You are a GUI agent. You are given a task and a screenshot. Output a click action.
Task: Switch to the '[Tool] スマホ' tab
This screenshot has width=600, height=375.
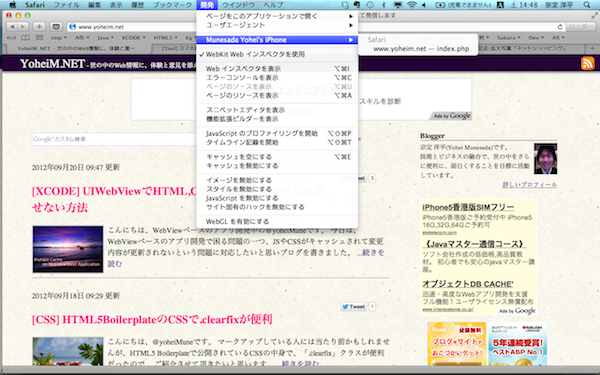click(x=174, y=49)
